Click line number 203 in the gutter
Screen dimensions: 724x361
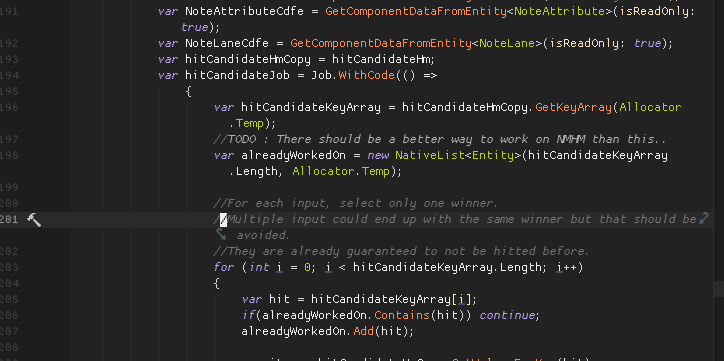coord(8,267)
